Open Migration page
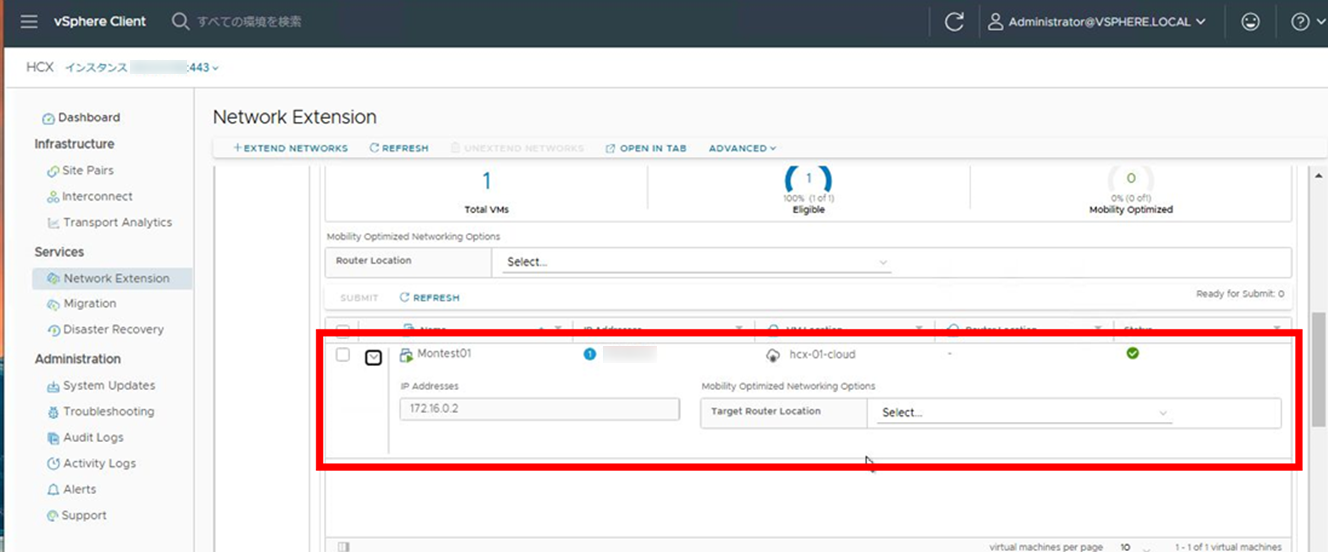Image resolution: width=1328 pixels, height=552 pixels. 89,303
